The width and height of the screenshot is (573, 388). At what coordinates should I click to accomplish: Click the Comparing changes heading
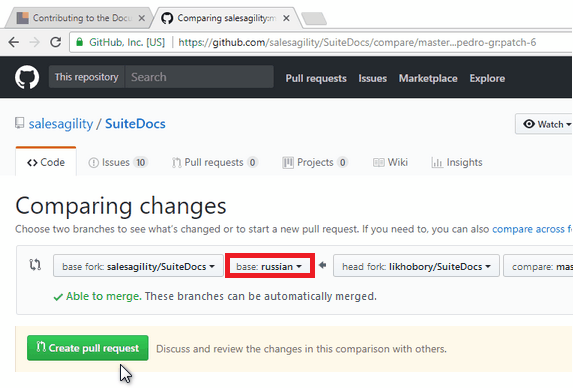pyautogui.click(x=121, y=206)
